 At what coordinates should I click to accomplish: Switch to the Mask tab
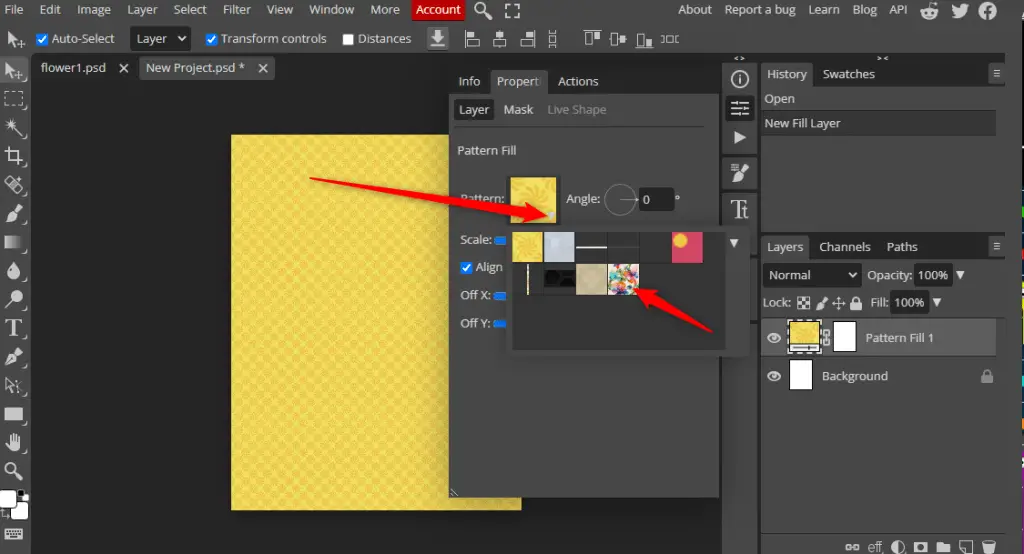pos(518,110)
